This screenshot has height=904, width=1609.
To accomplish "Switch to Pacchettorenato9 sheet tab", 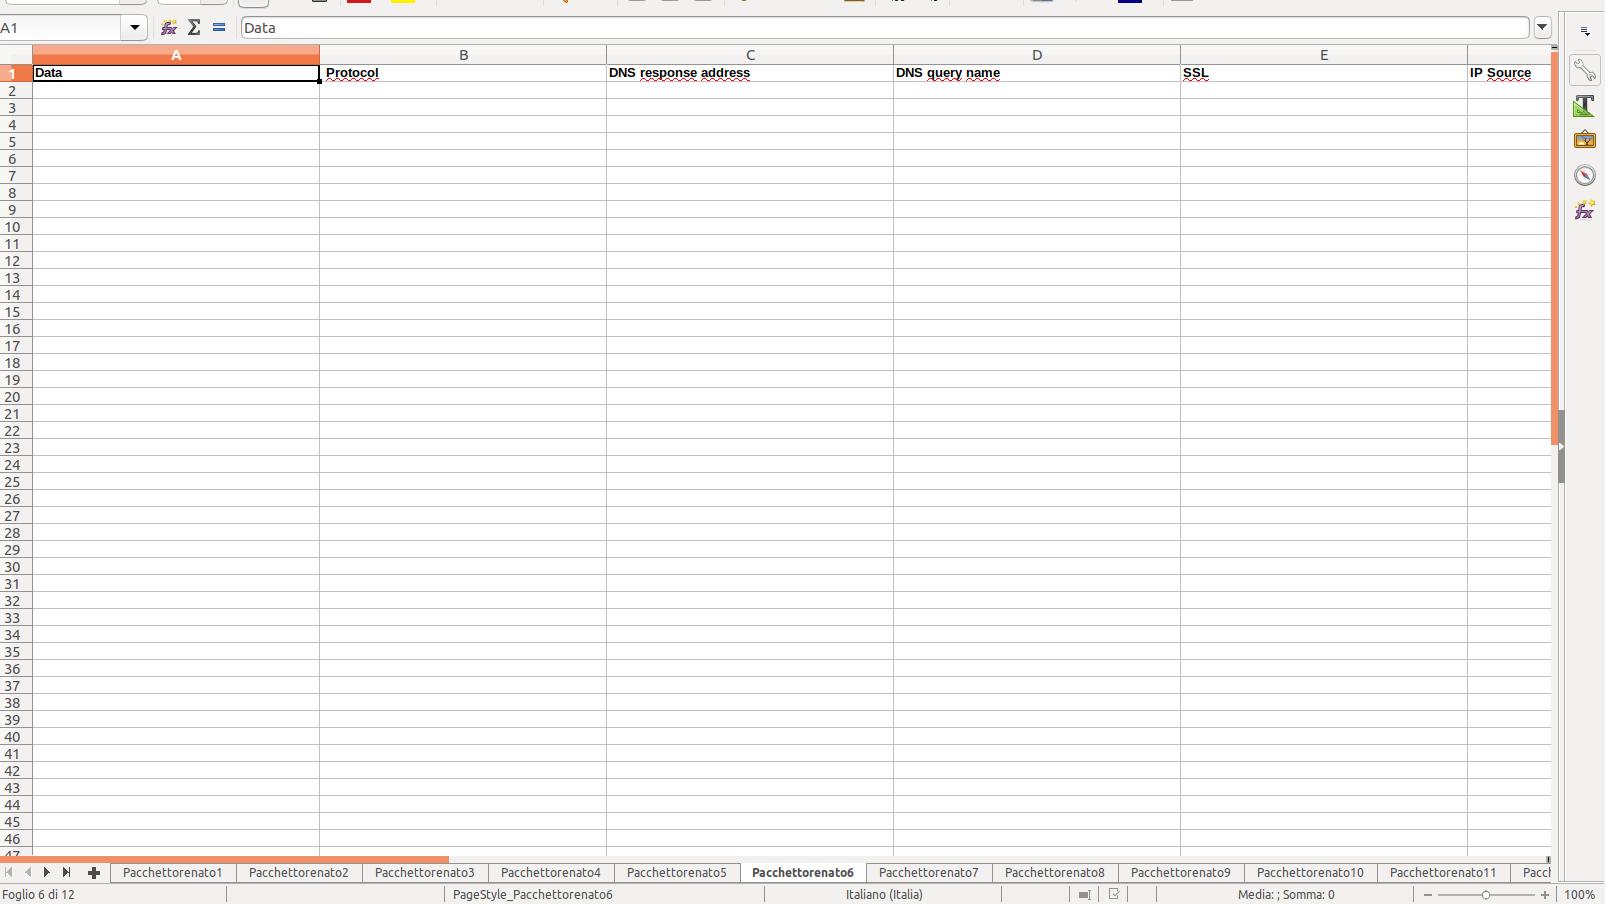I will (x=1181, y=873).
